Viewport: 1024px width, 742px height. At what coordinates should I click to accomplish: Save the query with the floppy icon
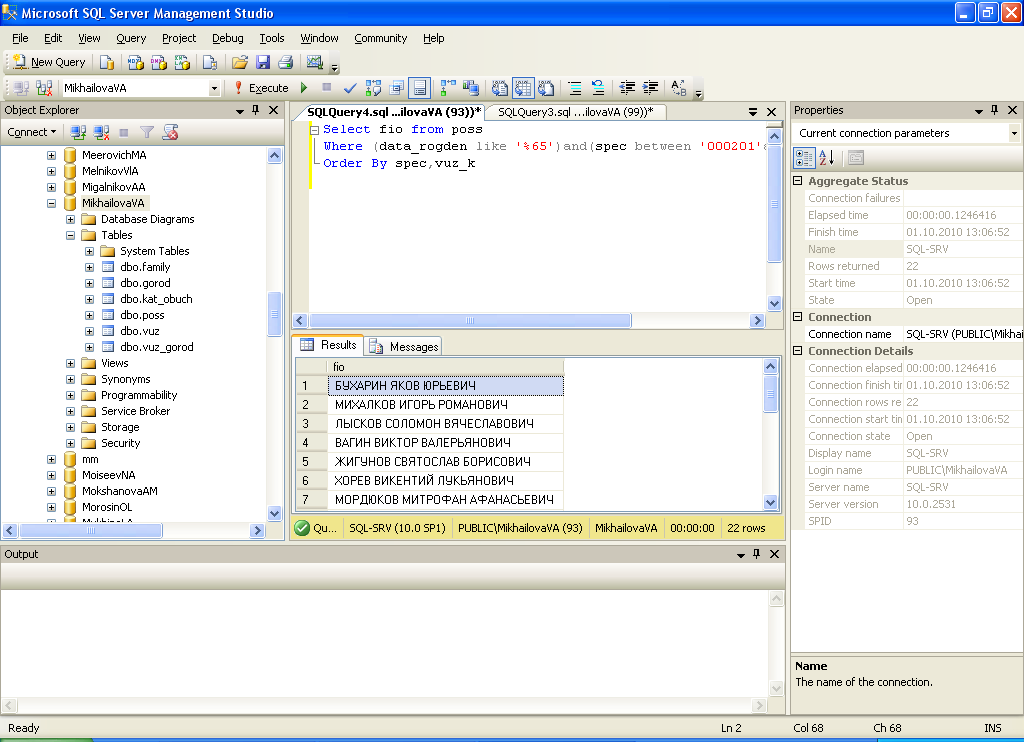(263, 62)
